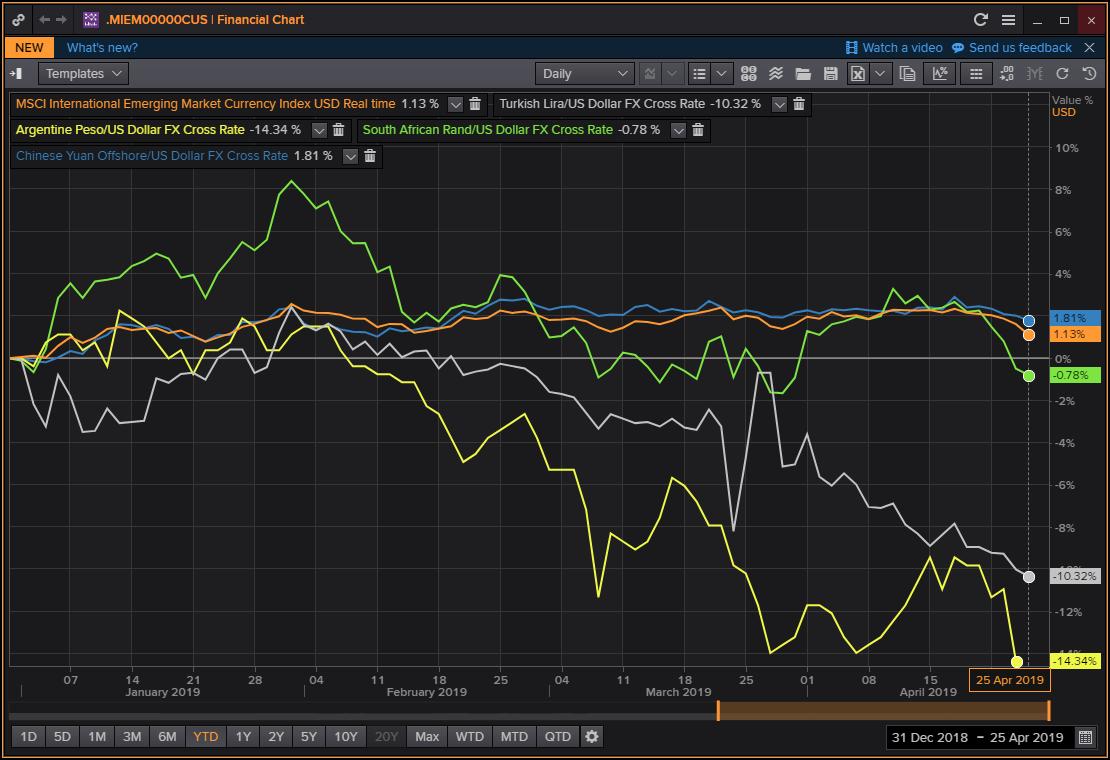Screen dimensions: 1110x760
Task: Toggle the left side panel
Action: 16,73
